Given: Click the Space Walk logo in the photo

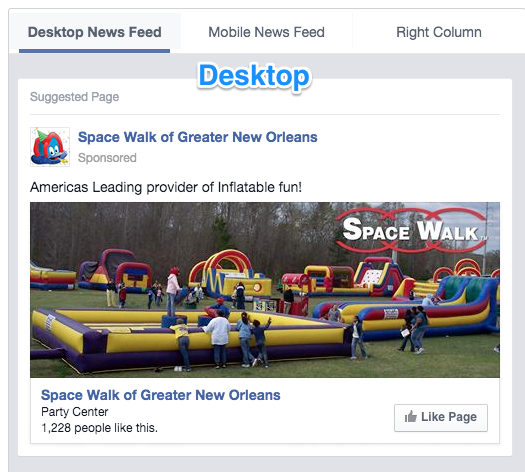Looking at the screenshot, I should pyautogui.click(x=411, y=230).
